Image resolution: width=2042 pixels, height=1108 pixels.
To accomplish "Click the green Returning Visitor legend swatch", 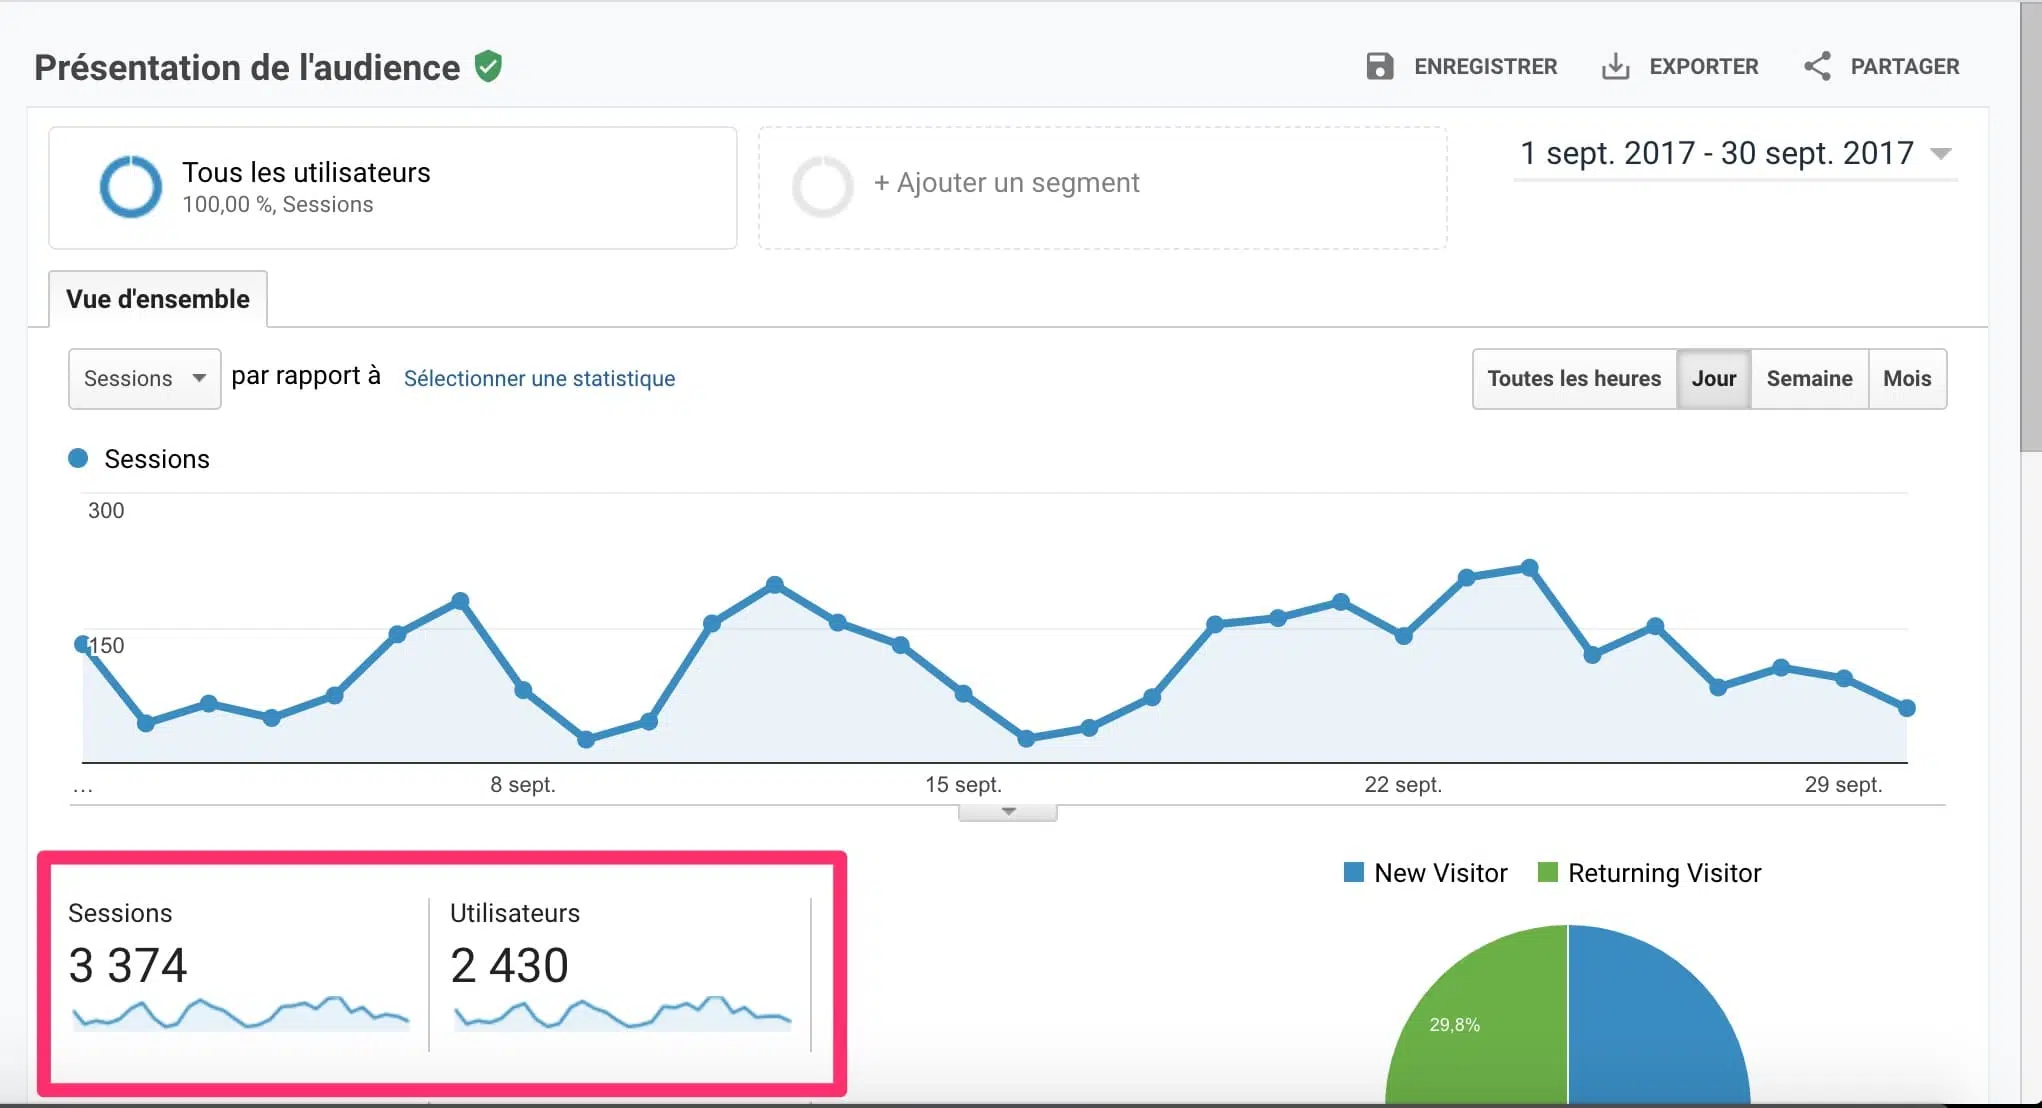I will 1547,872.
